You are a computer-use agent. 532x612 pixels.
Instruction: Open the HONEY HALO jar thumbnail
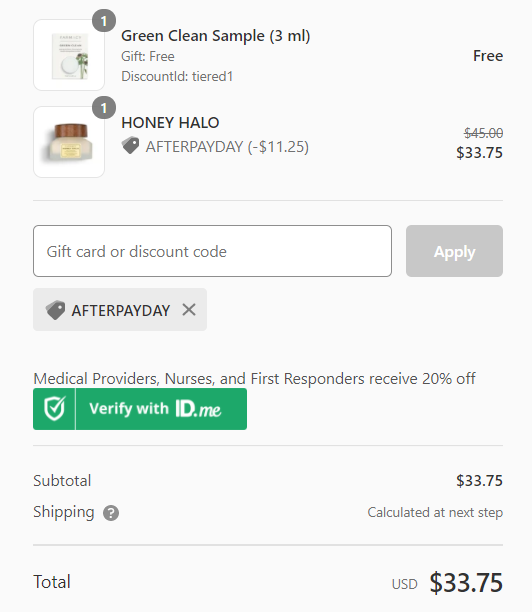pyautogui.click(x=69, y=142)
